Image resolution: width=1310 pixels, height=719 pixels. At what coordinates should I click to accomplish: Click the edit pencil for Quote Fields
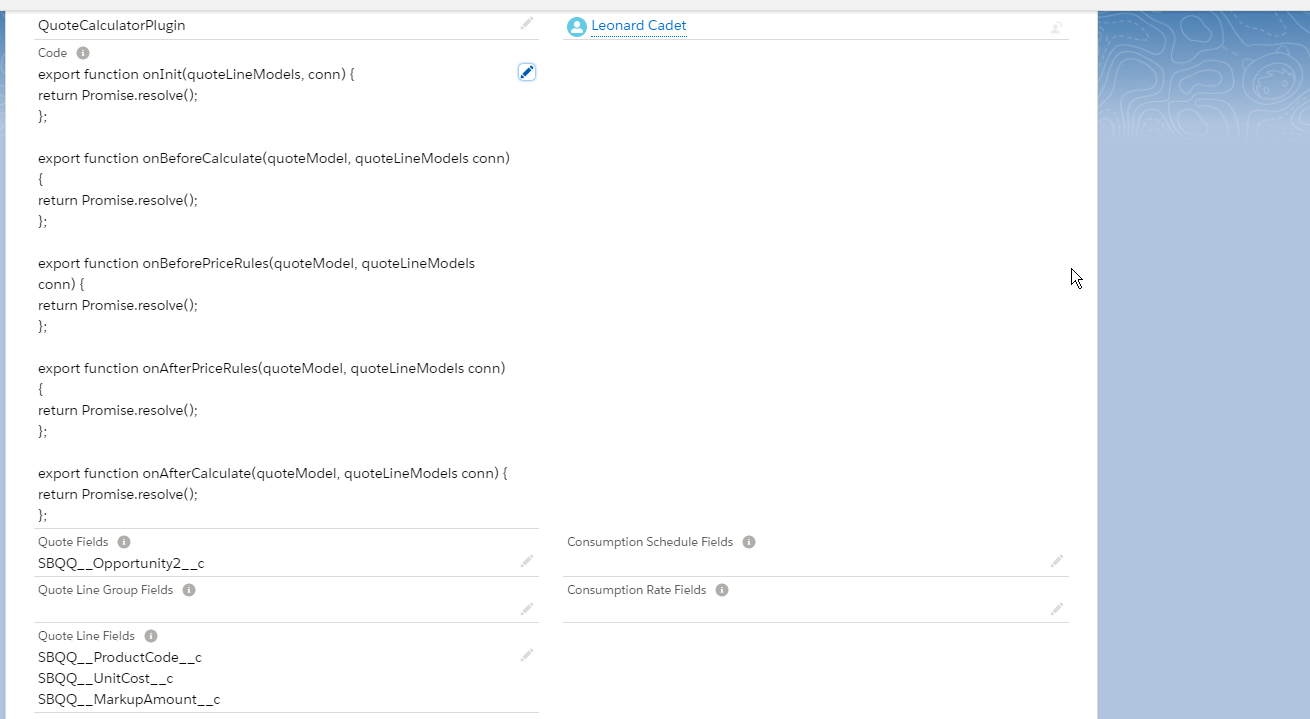[x=527, y=561]
